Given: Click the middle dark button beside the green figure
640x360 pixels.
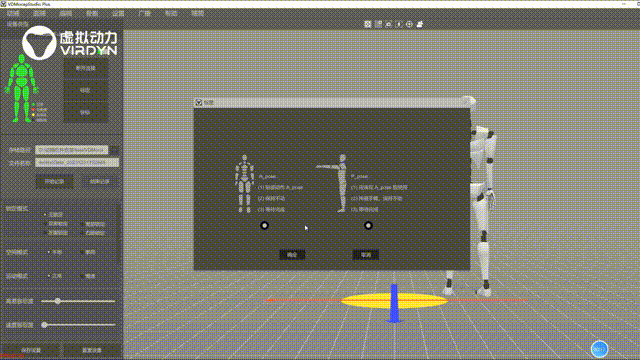Looking at the screenshot, I should [x=86, y=90].
